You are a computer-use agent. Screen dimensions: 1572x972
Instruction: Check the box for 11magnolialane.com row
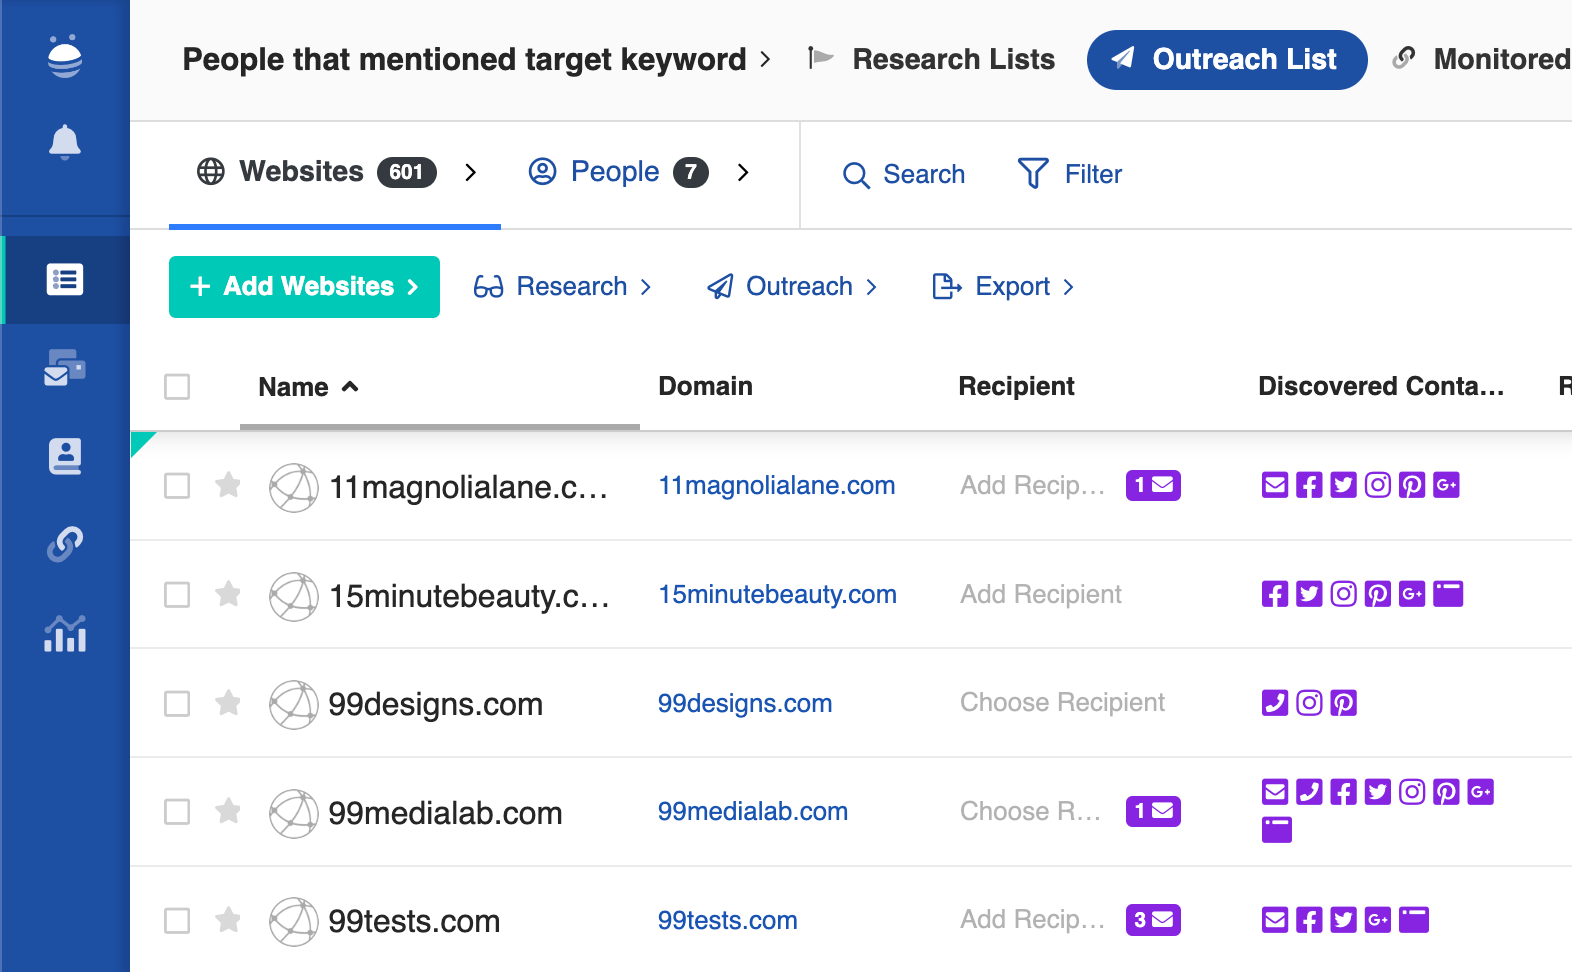pos(177,486)
